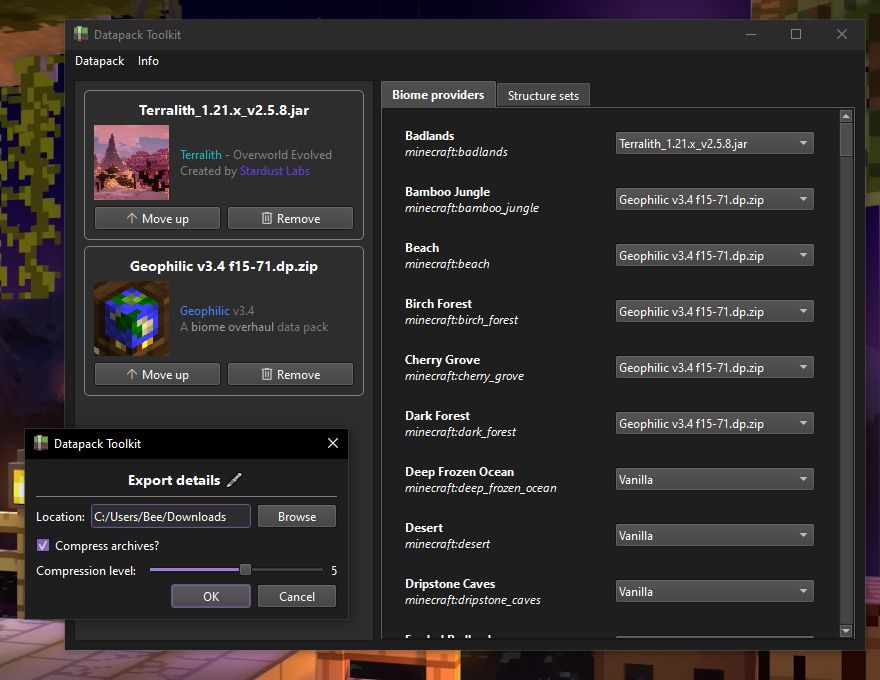Open the Cherry Grove provider dropdown
Screen dimensions: 880x680
[714, 367]
